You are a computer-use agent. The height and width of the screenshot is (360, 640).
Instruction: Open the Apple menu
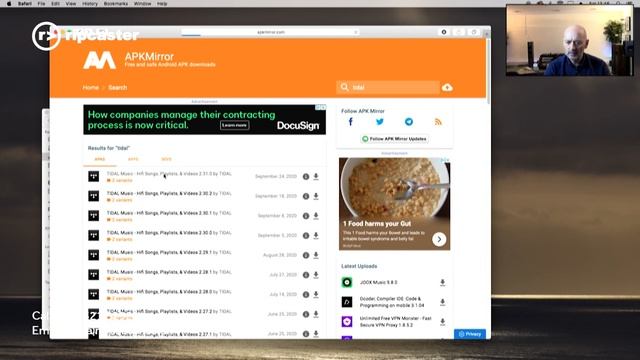[x=9, y=4]
